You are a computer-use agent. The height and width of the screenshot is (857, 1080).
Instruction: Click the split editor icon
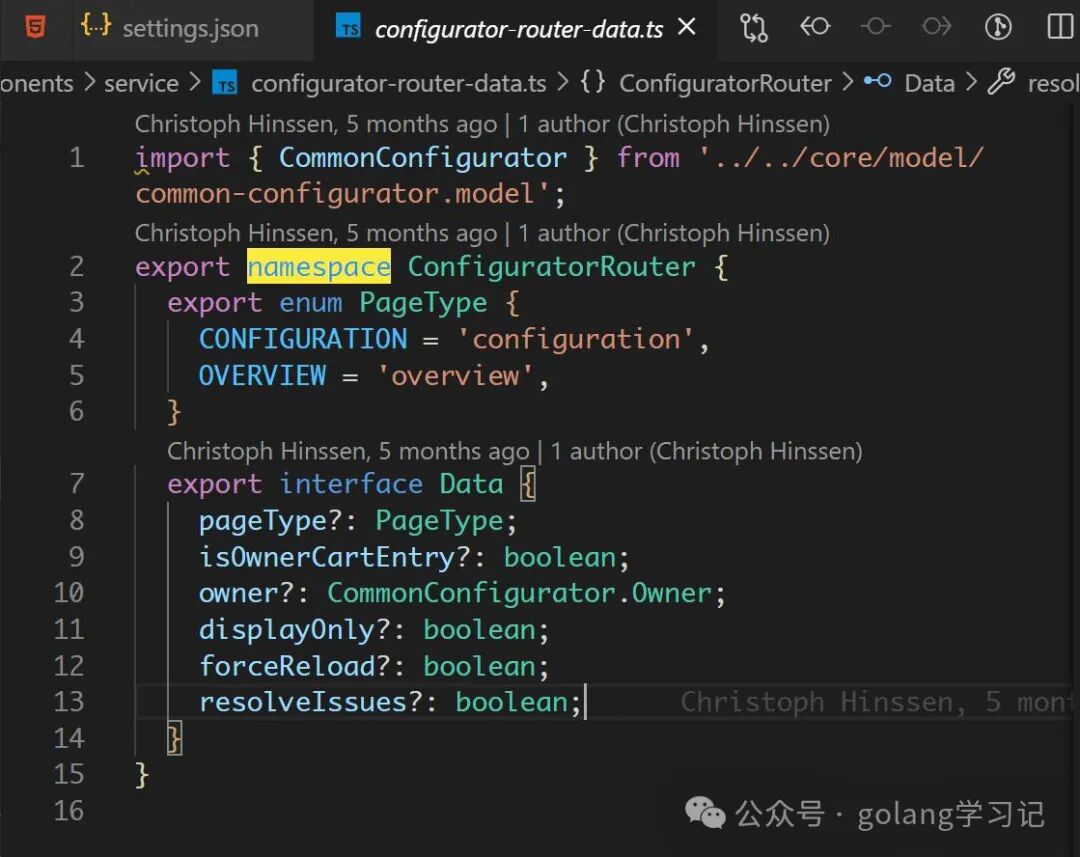(1060, 27)
